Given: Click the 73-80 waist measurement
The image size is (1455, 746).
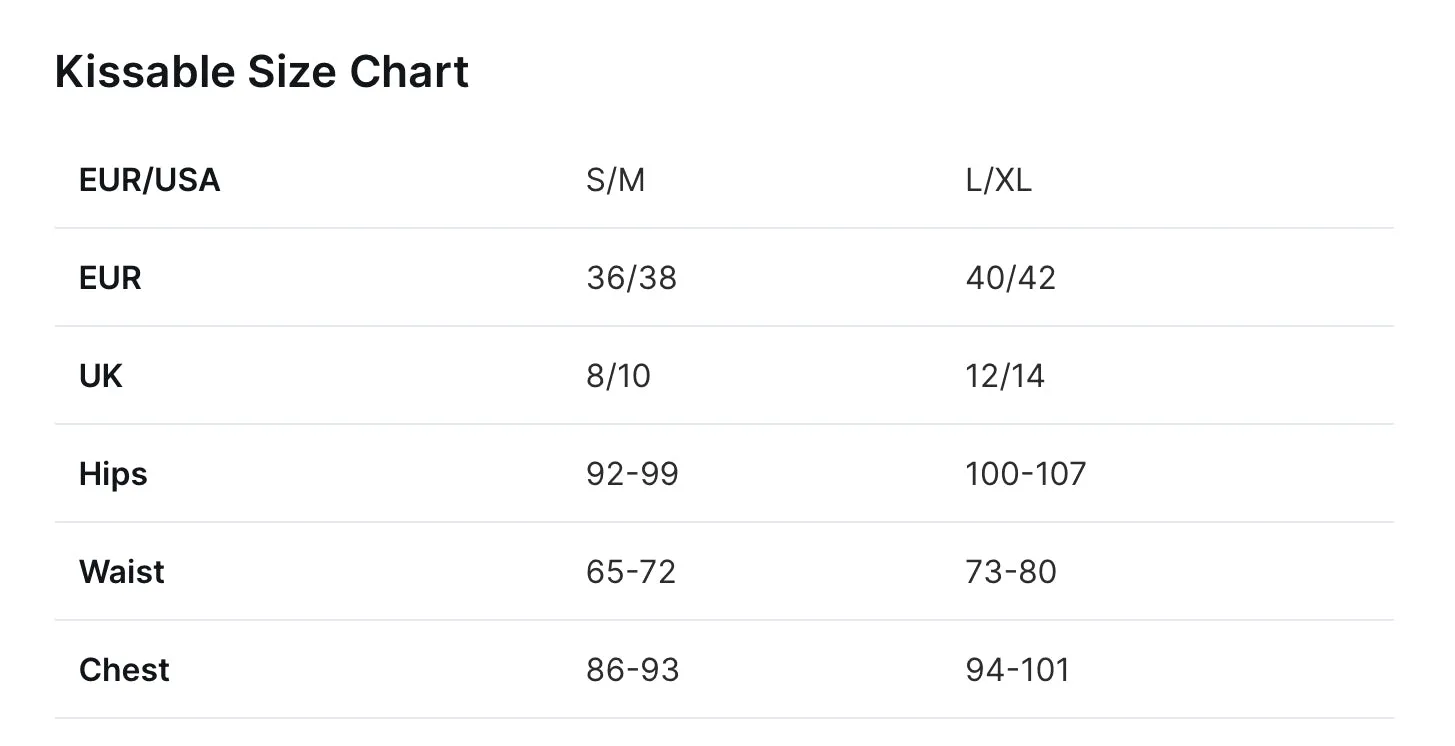Looking at the screenshot, I should click(1011, 572).
